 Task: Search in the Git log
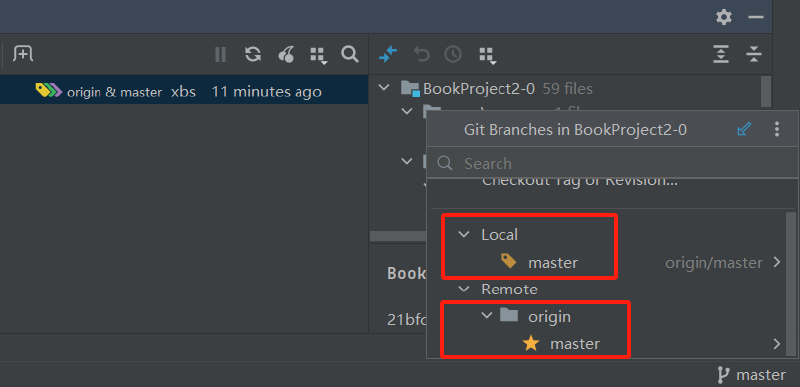click(350, 54)
